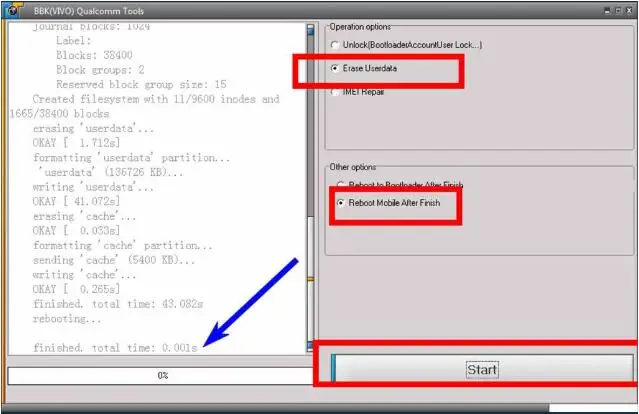The image size is (639, 414).
Task: Click the log scrollbar up arrow
Action: tap(311, 29)
